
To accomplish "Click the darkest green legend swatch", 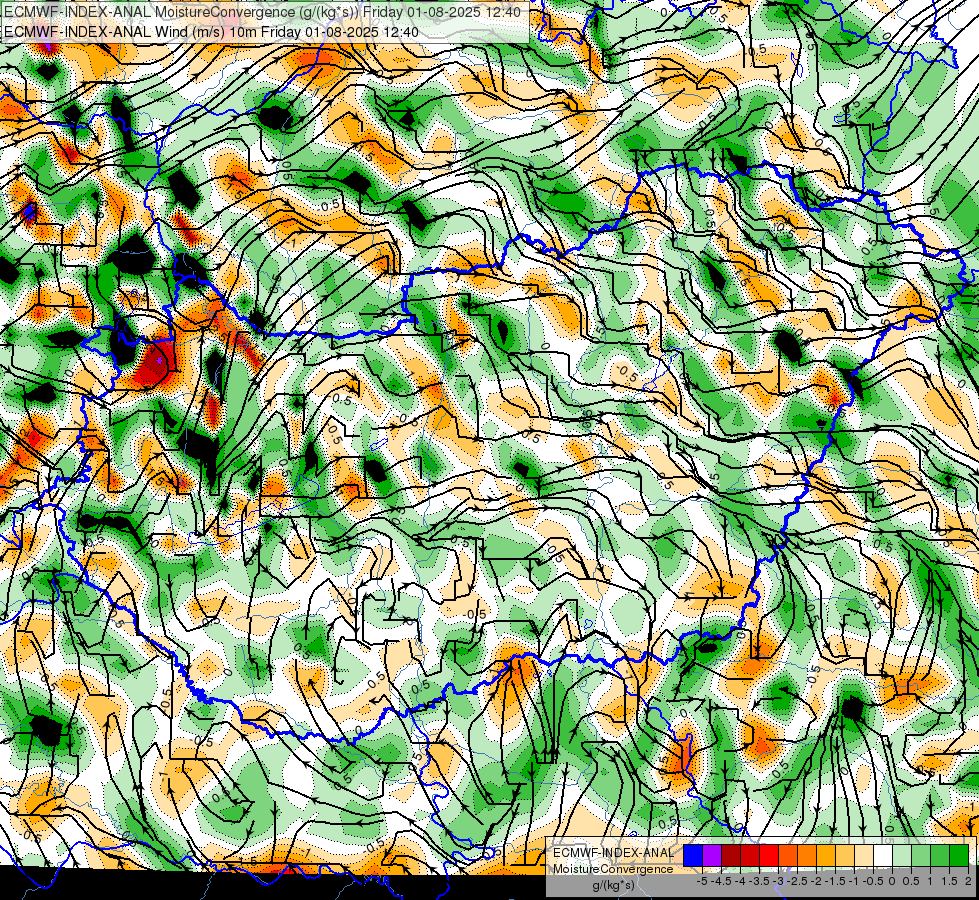I will click(x=959, y=855).
